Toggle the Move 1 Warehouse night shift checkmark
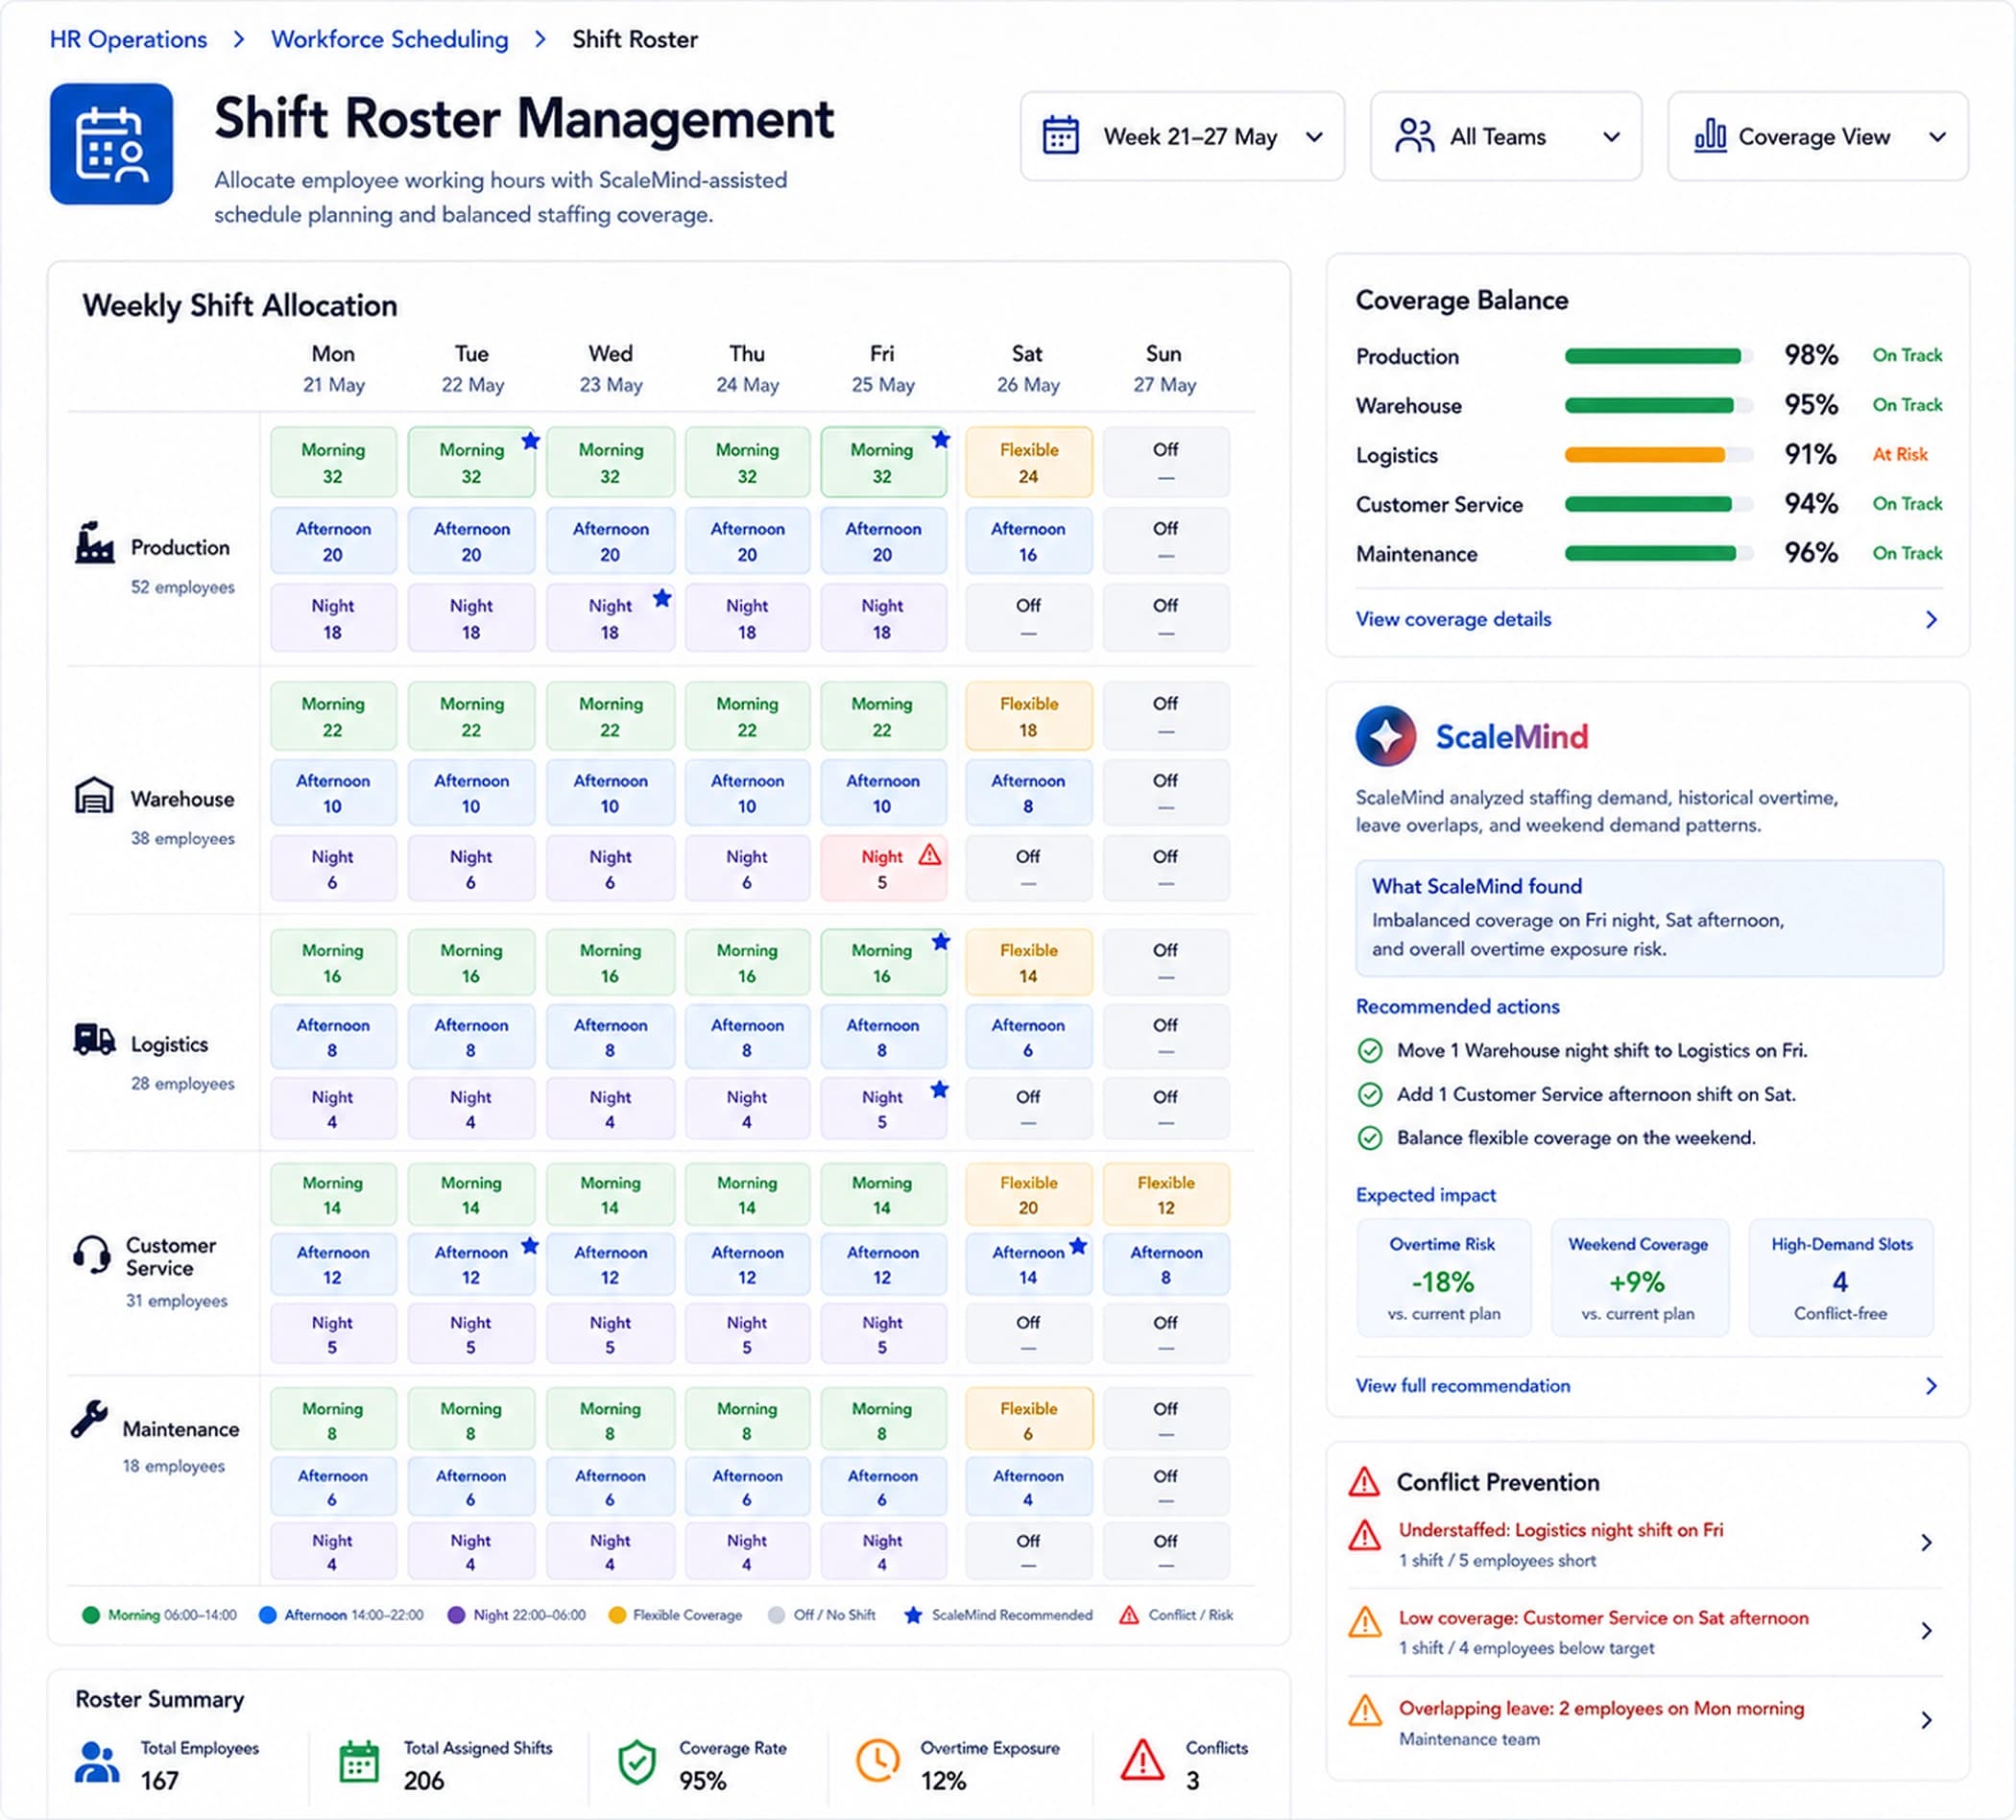Image resolution: width=2016 pixels, height=1820 pixels. tap(1370, 1050)
